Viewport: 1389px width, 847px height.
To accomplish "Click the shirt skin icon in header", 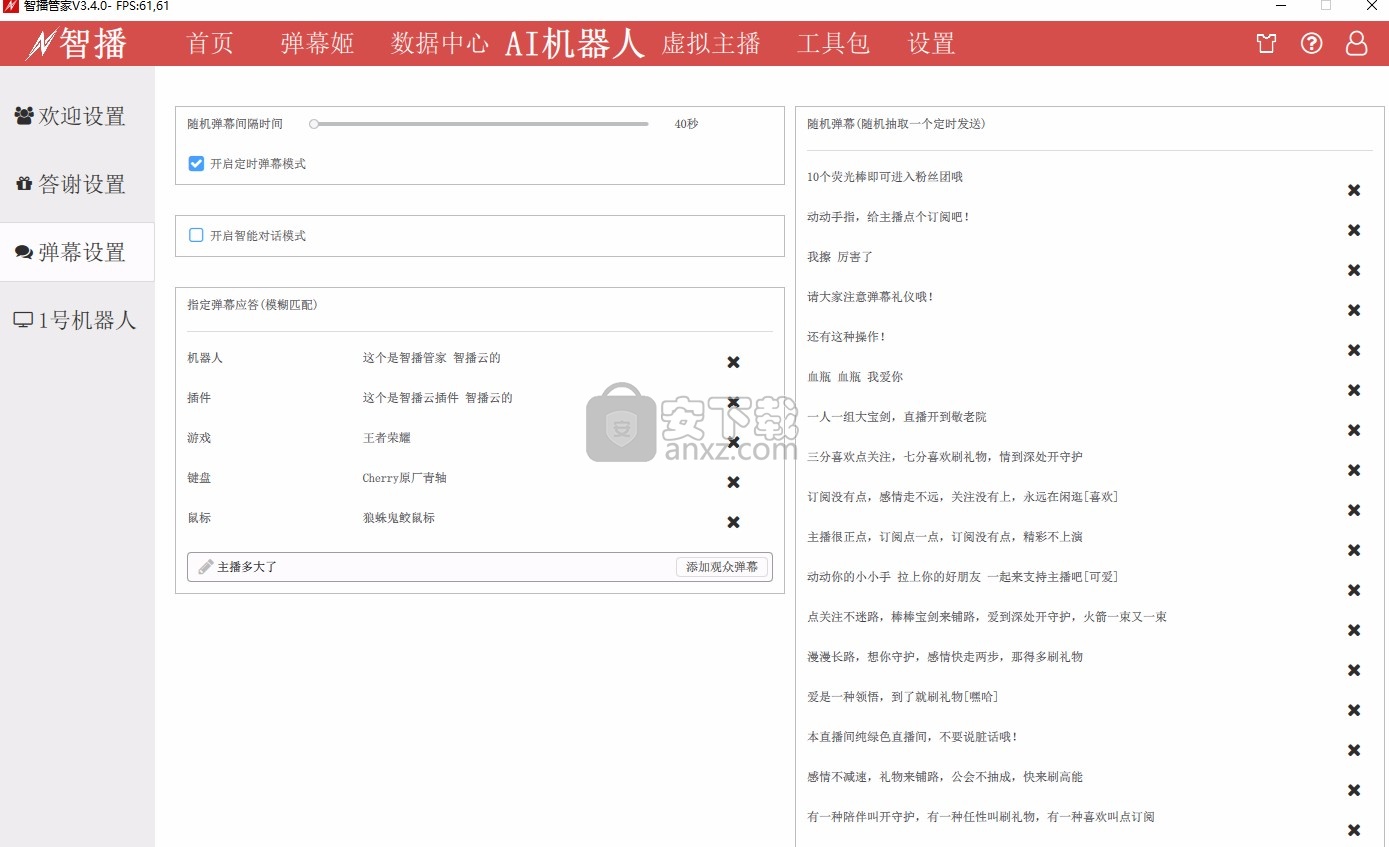I will pos(1266,44).
